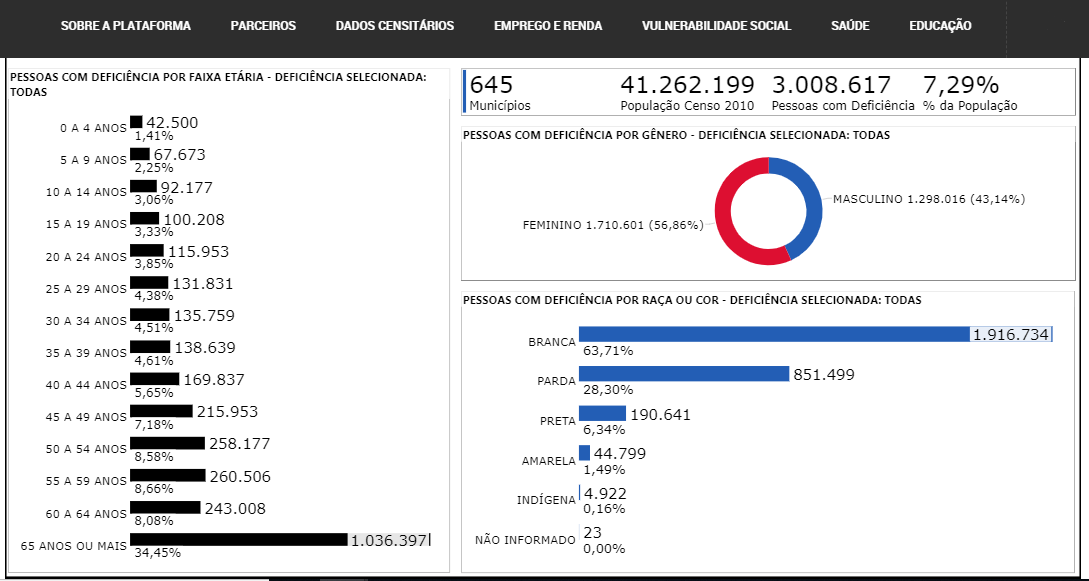Viewport: 1089px width, 581px height.
Task: Go to the Parceiros section
Action: pyautogui.click(x=263, y=26)
